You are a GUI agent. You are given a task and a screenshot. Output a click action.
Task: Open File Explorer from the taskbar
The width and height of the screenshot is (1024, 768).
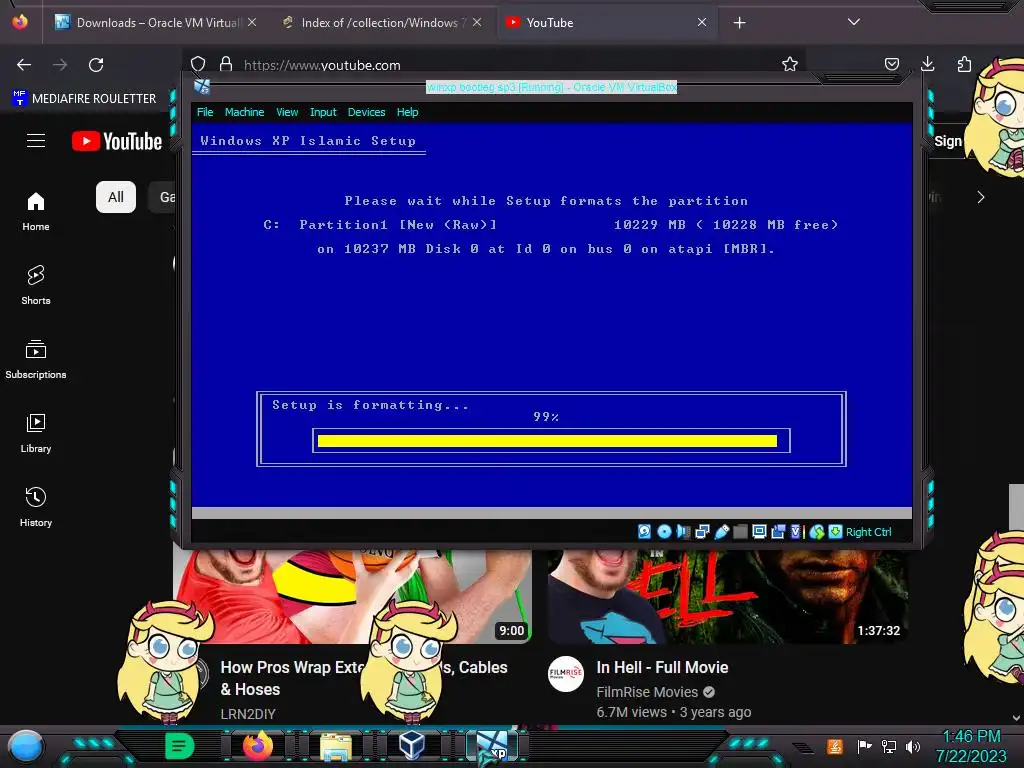(x=335, y=746)
